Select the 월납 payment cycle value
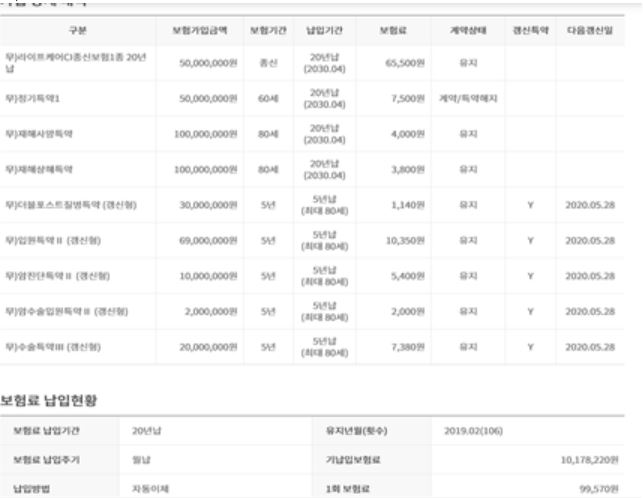The width and height of the screenshot is (643, 498). click(x=141, y=460)
